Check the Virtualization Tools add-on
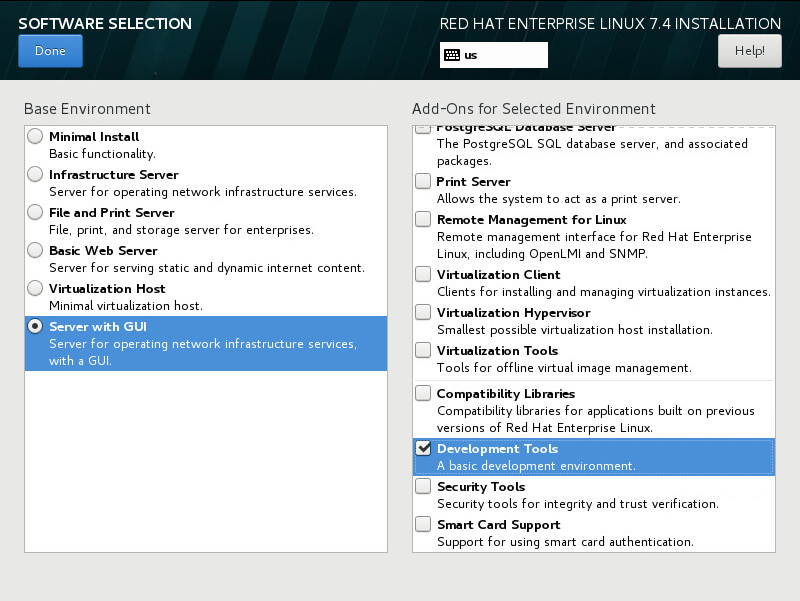The height and width of the screenshot is (601, 800). pyautogui.click(x=423, y=350)
